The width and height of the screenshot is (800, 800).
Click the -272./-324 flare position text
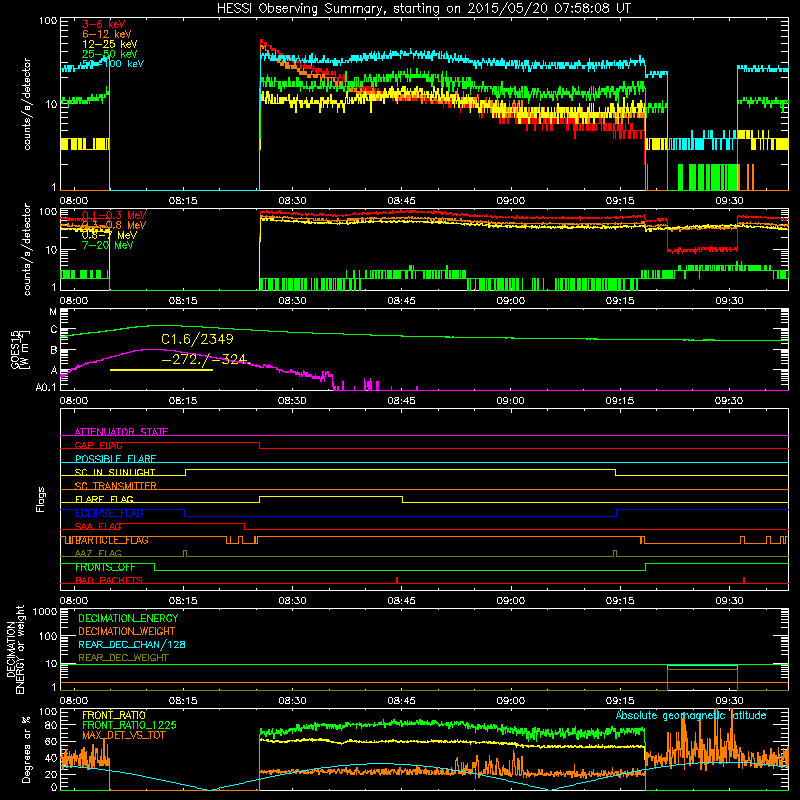204,359
